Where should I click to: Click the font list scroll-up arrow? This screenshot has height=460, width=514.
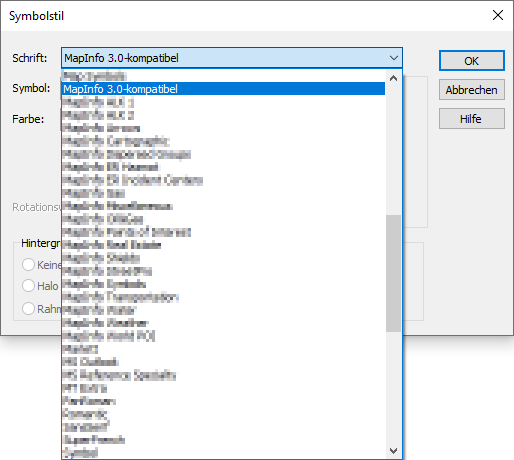[x=394, y=78]
